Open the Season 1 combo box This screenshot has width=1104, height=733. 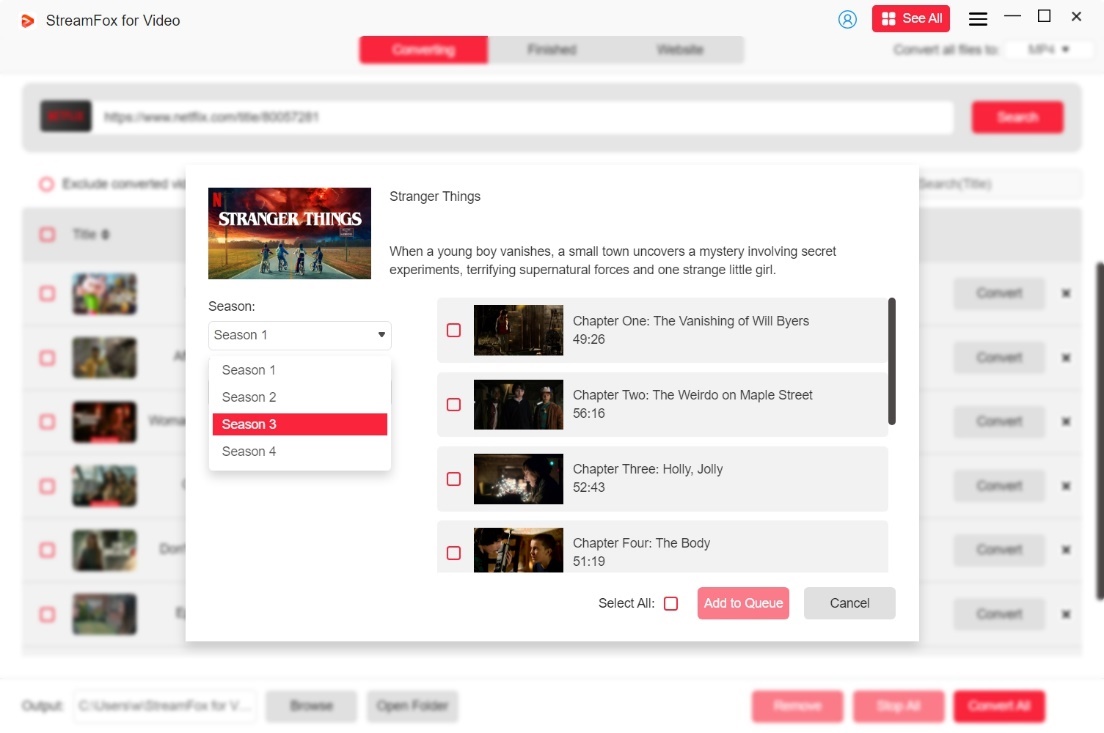coord(300,335)
